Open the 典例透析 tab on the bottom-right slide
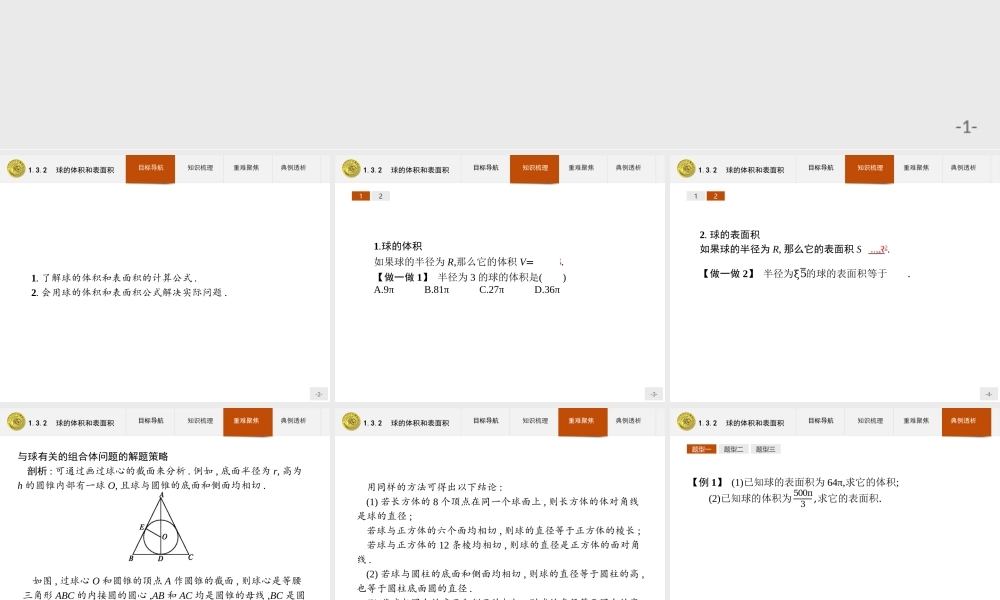This screenshot has width=1000, height=600. coord(965,421)
